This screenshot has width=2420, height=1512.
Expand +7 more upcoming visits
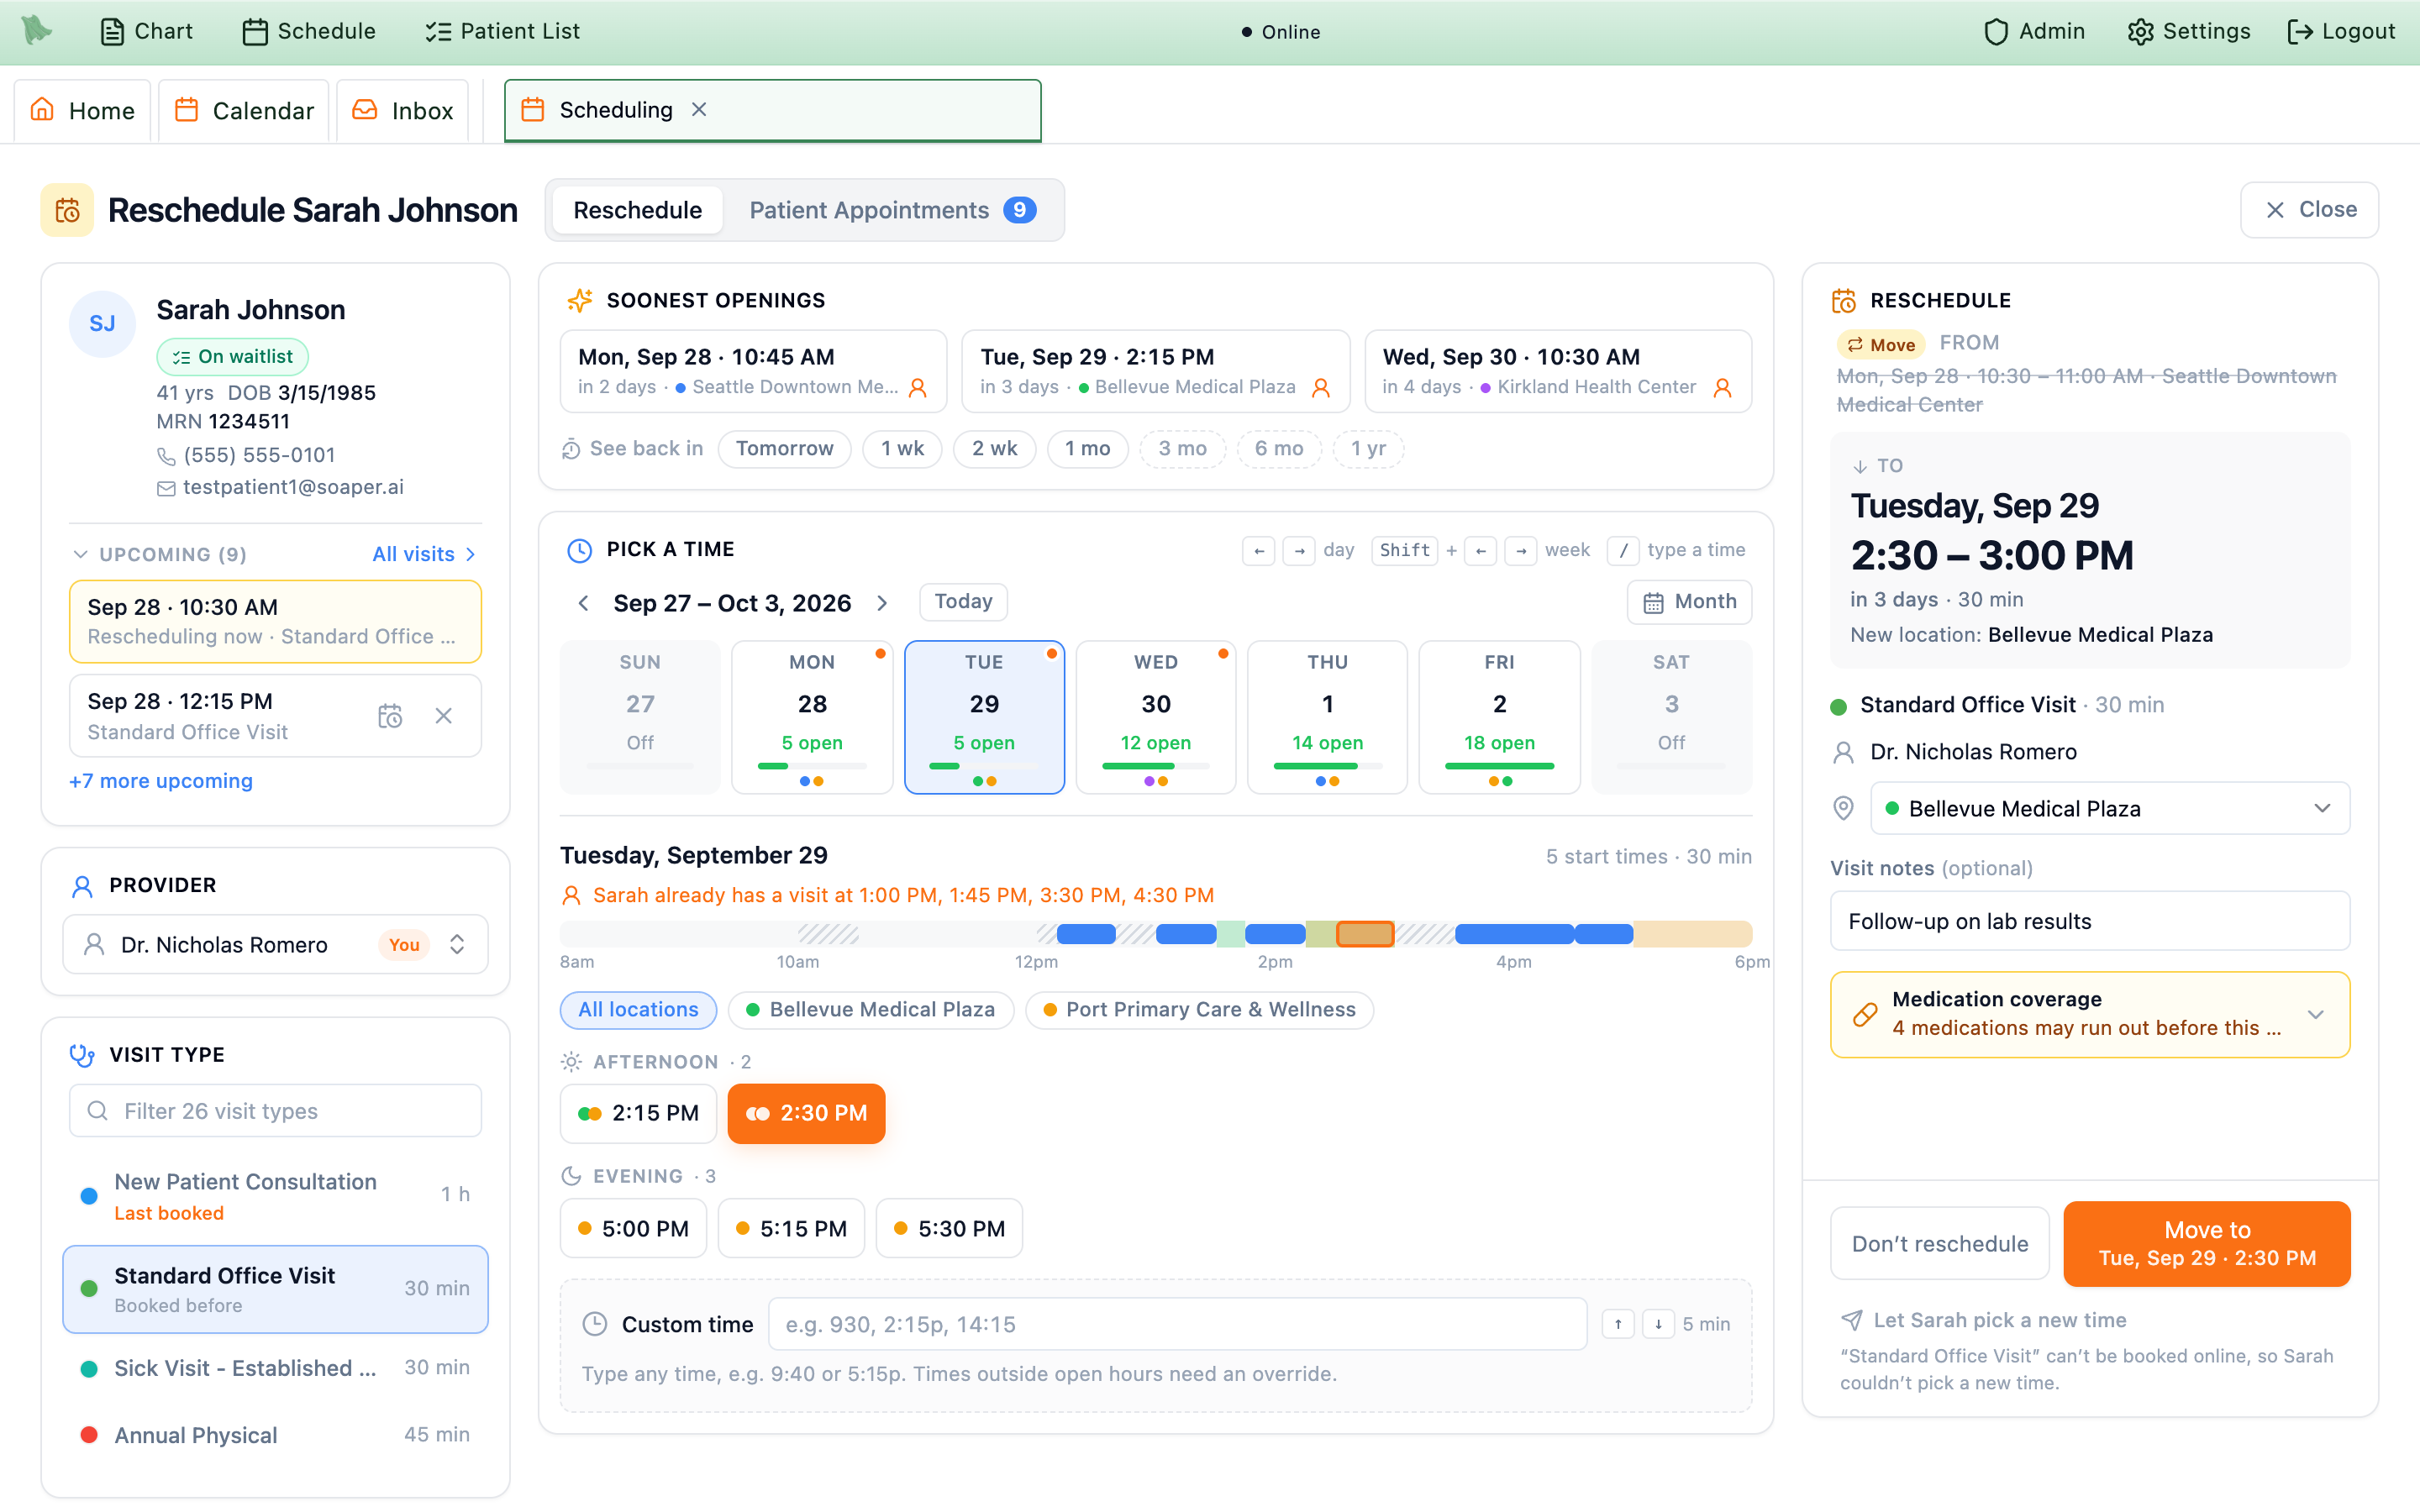point(160,781)
